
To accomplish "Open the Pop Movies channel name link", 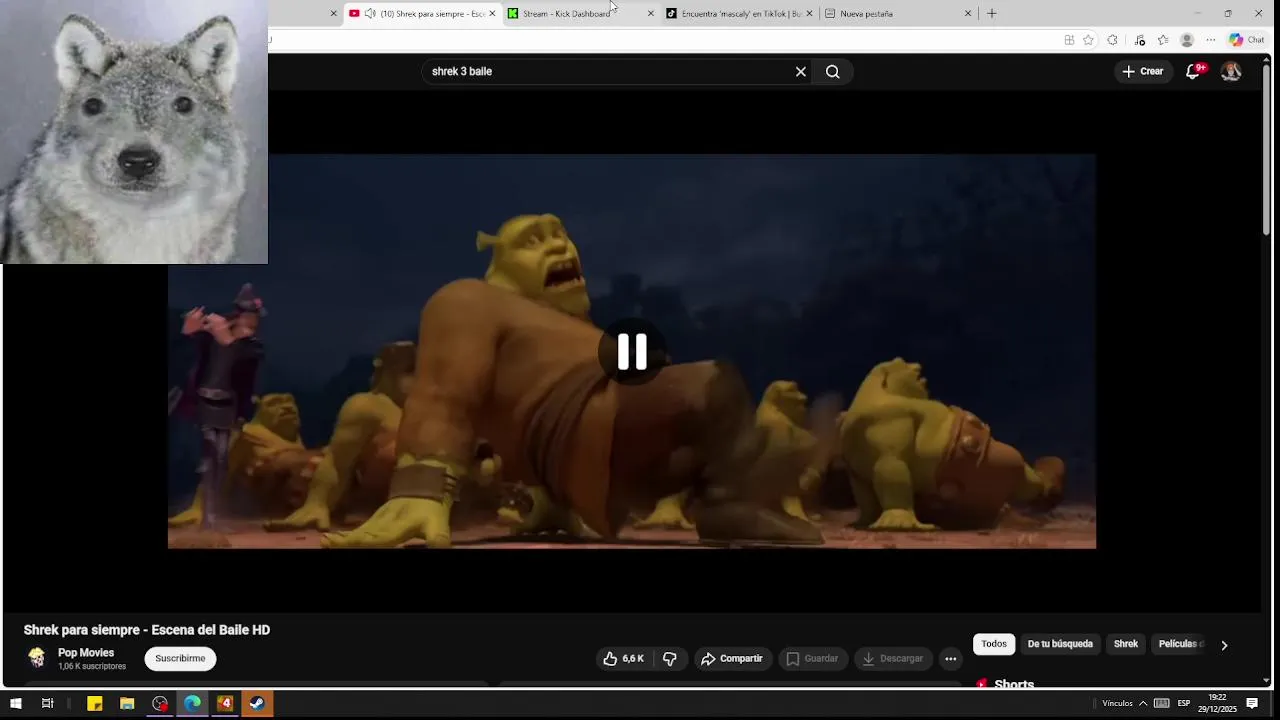I will 86,652.
